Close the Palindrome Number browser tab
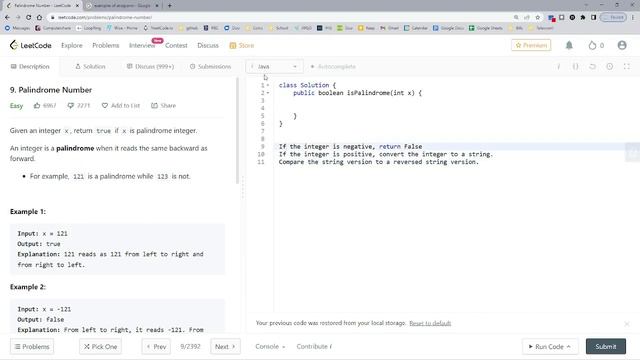 click(77, 6)
